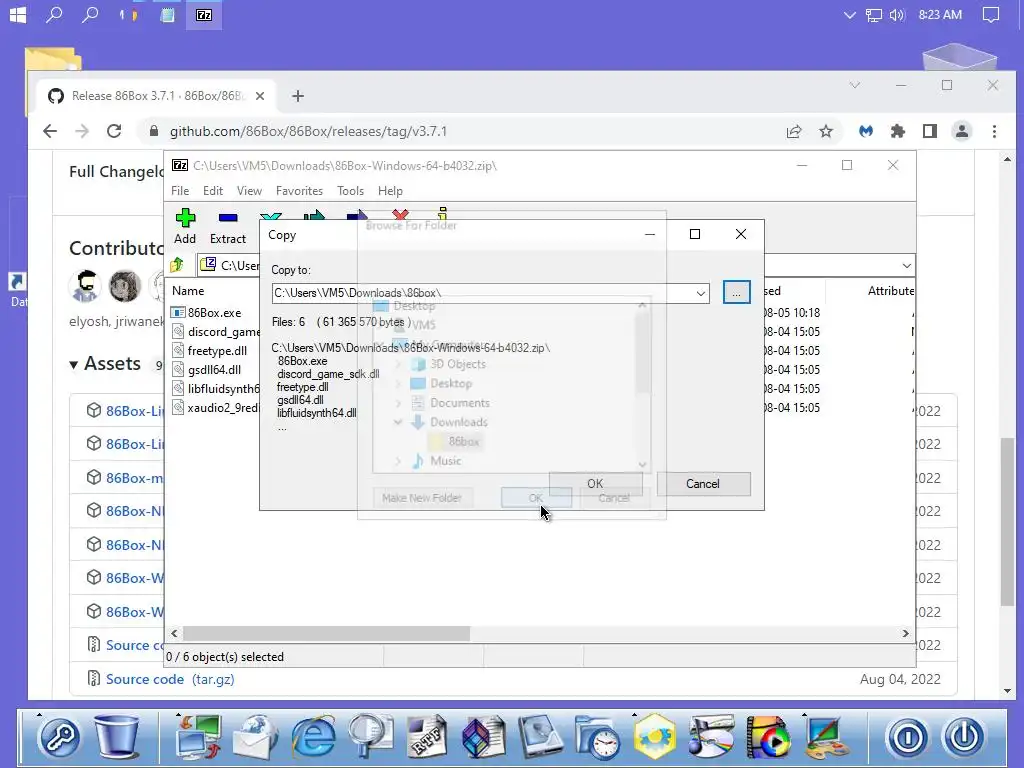1024x768 pixels.
Task: Reload the GitHub page
Action: click(114, 131)
